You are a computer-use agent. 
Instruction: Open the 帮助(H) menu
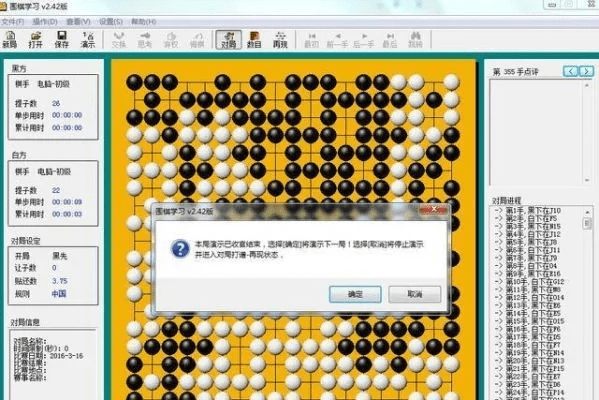click(144, 22)
